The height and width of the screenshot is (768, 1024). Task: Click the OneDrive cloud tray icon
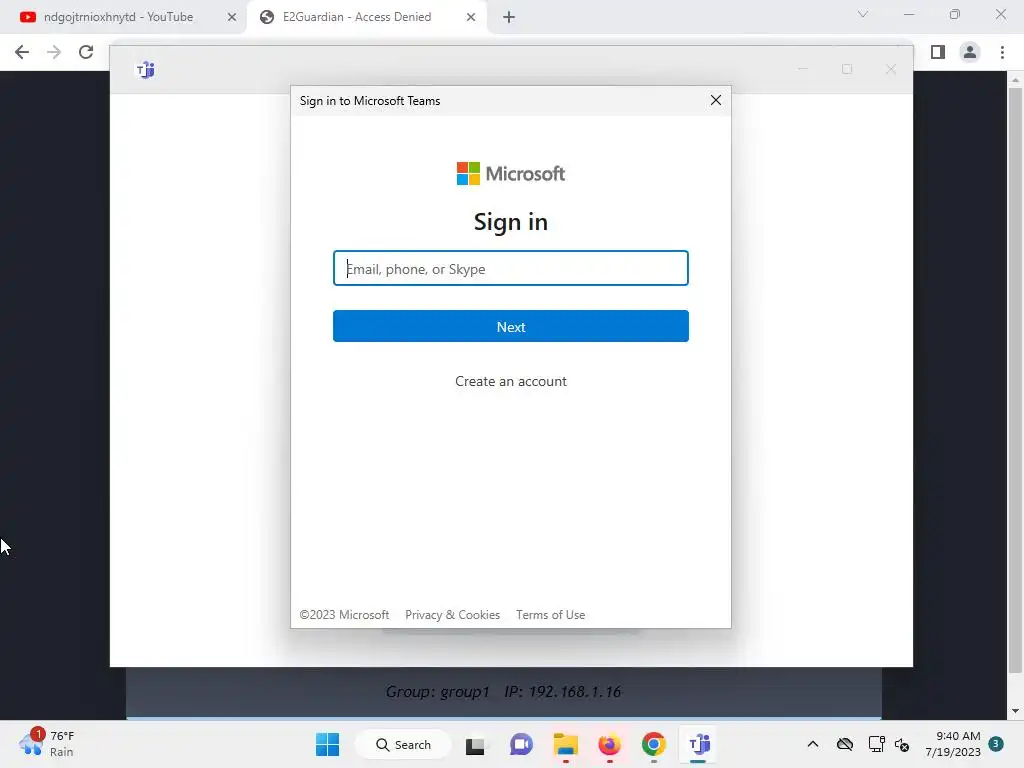pos(845,744)
